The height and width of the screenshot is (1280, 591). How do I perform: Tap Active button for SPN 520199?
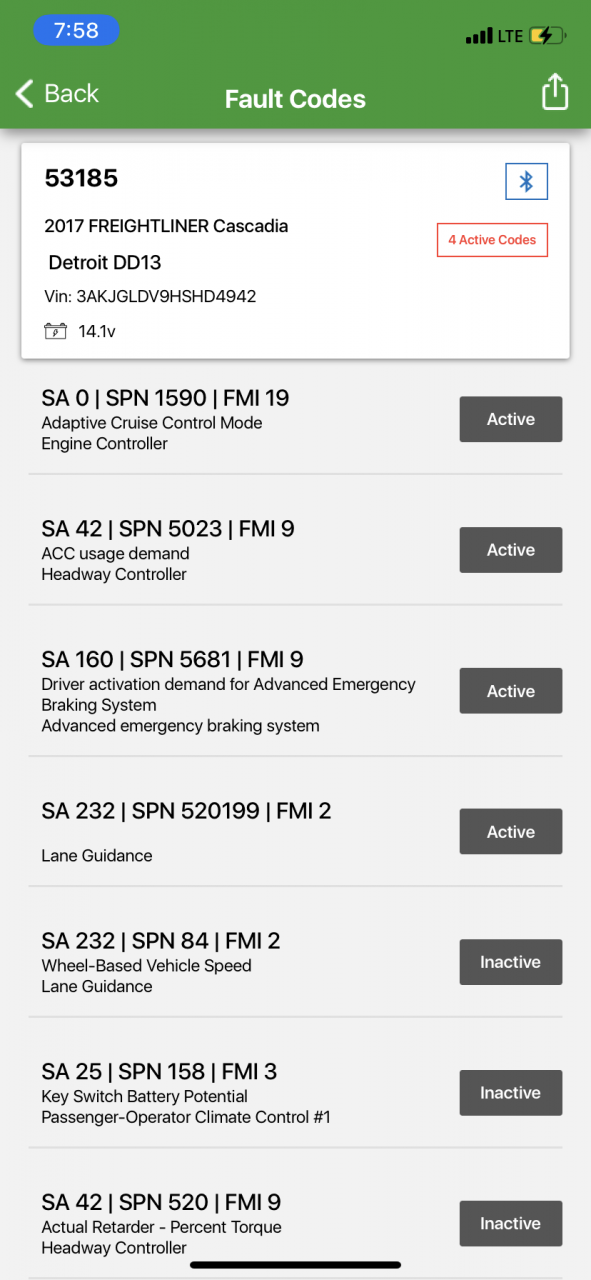coord(511,832)
